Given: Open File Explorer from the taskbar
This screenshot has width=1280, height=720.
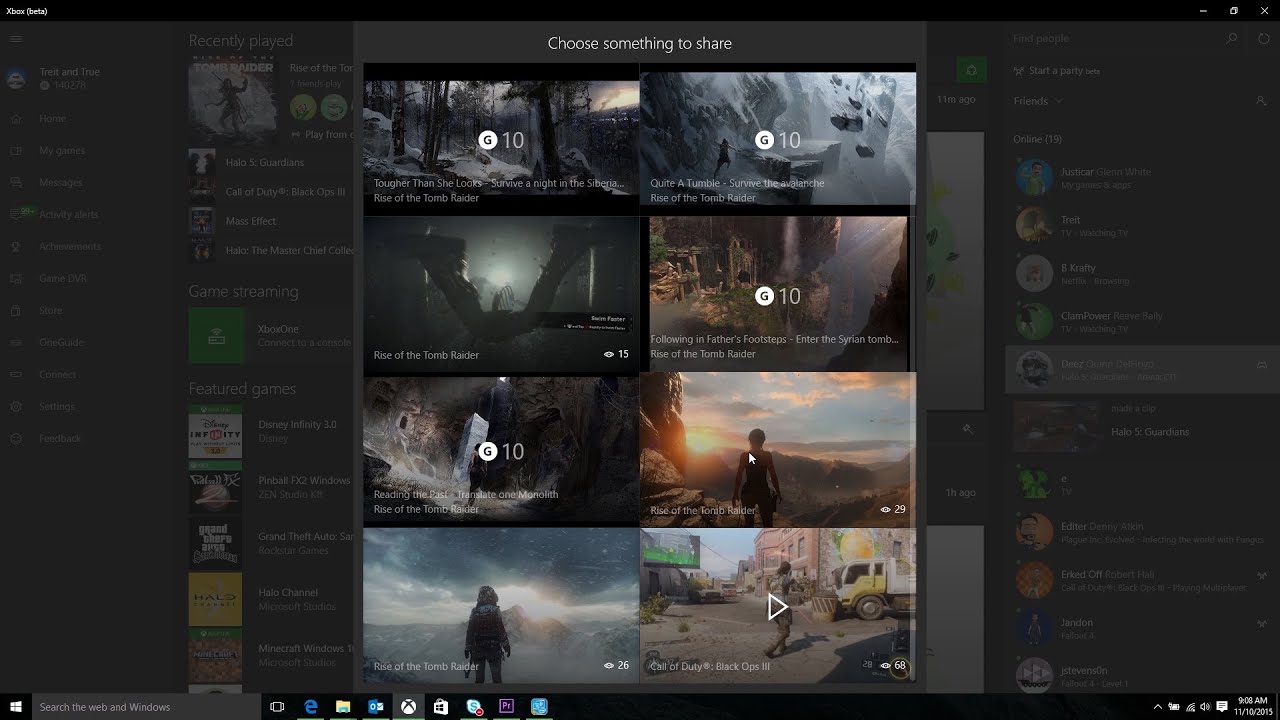Looking at the screenshot, I should coord(343,707).
